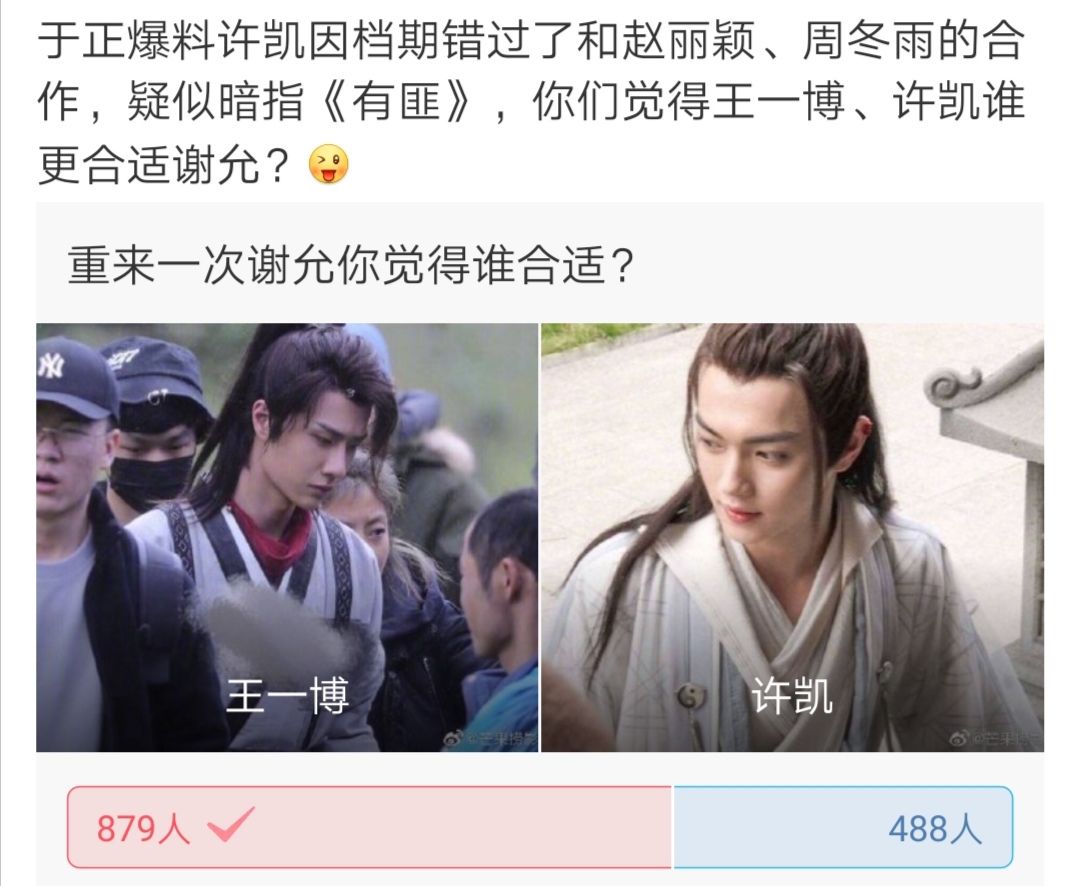Vote for the blue 488人 option
The width and height of the screenshot is (1080, 886).
tap(843, 827)
